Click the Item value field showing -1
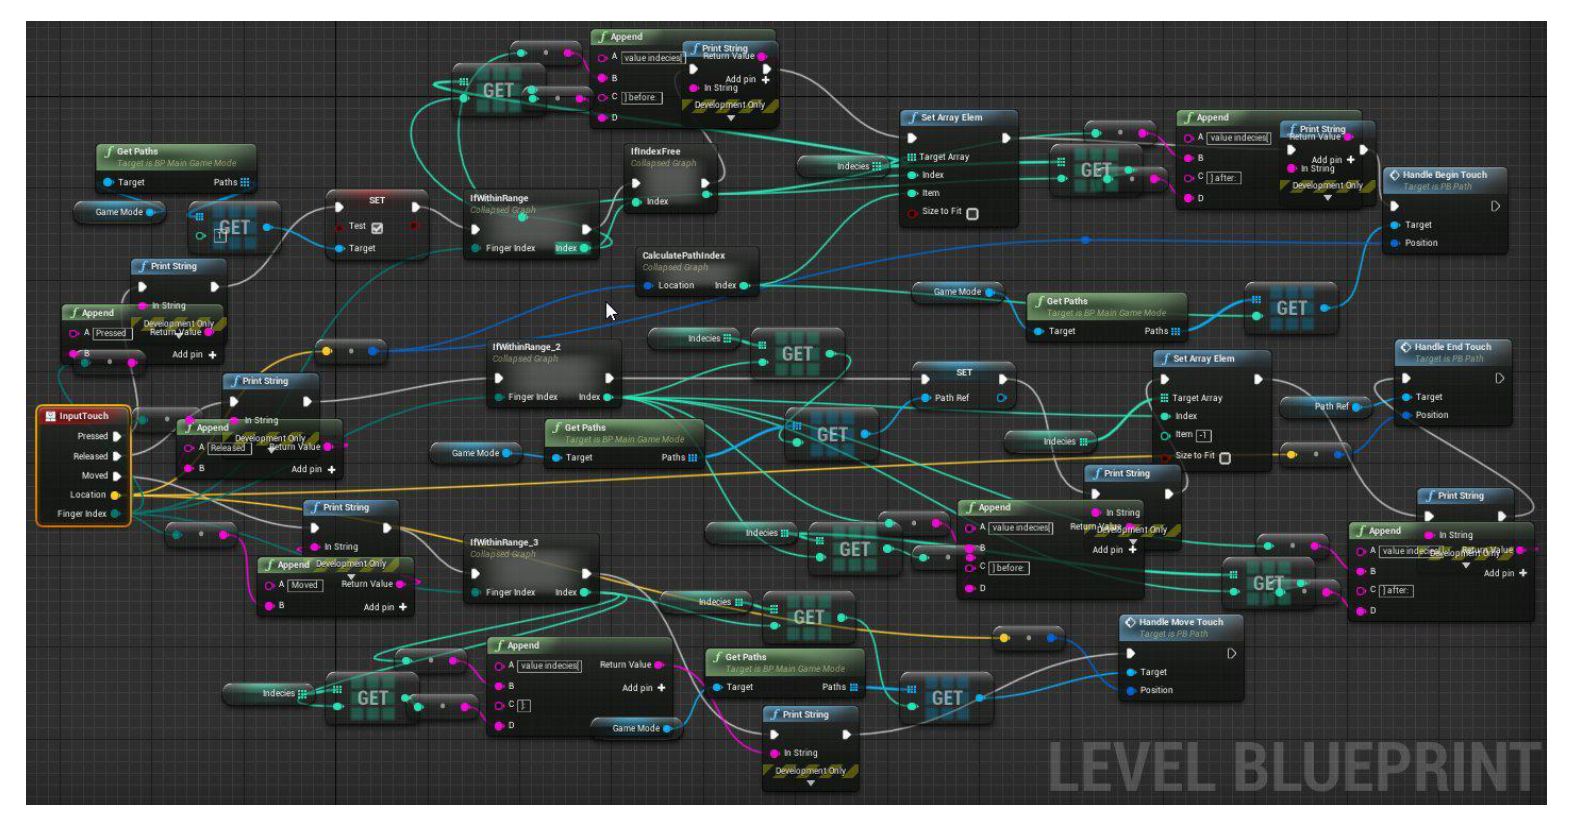The image size is (1572, 830). [1203, 435]
